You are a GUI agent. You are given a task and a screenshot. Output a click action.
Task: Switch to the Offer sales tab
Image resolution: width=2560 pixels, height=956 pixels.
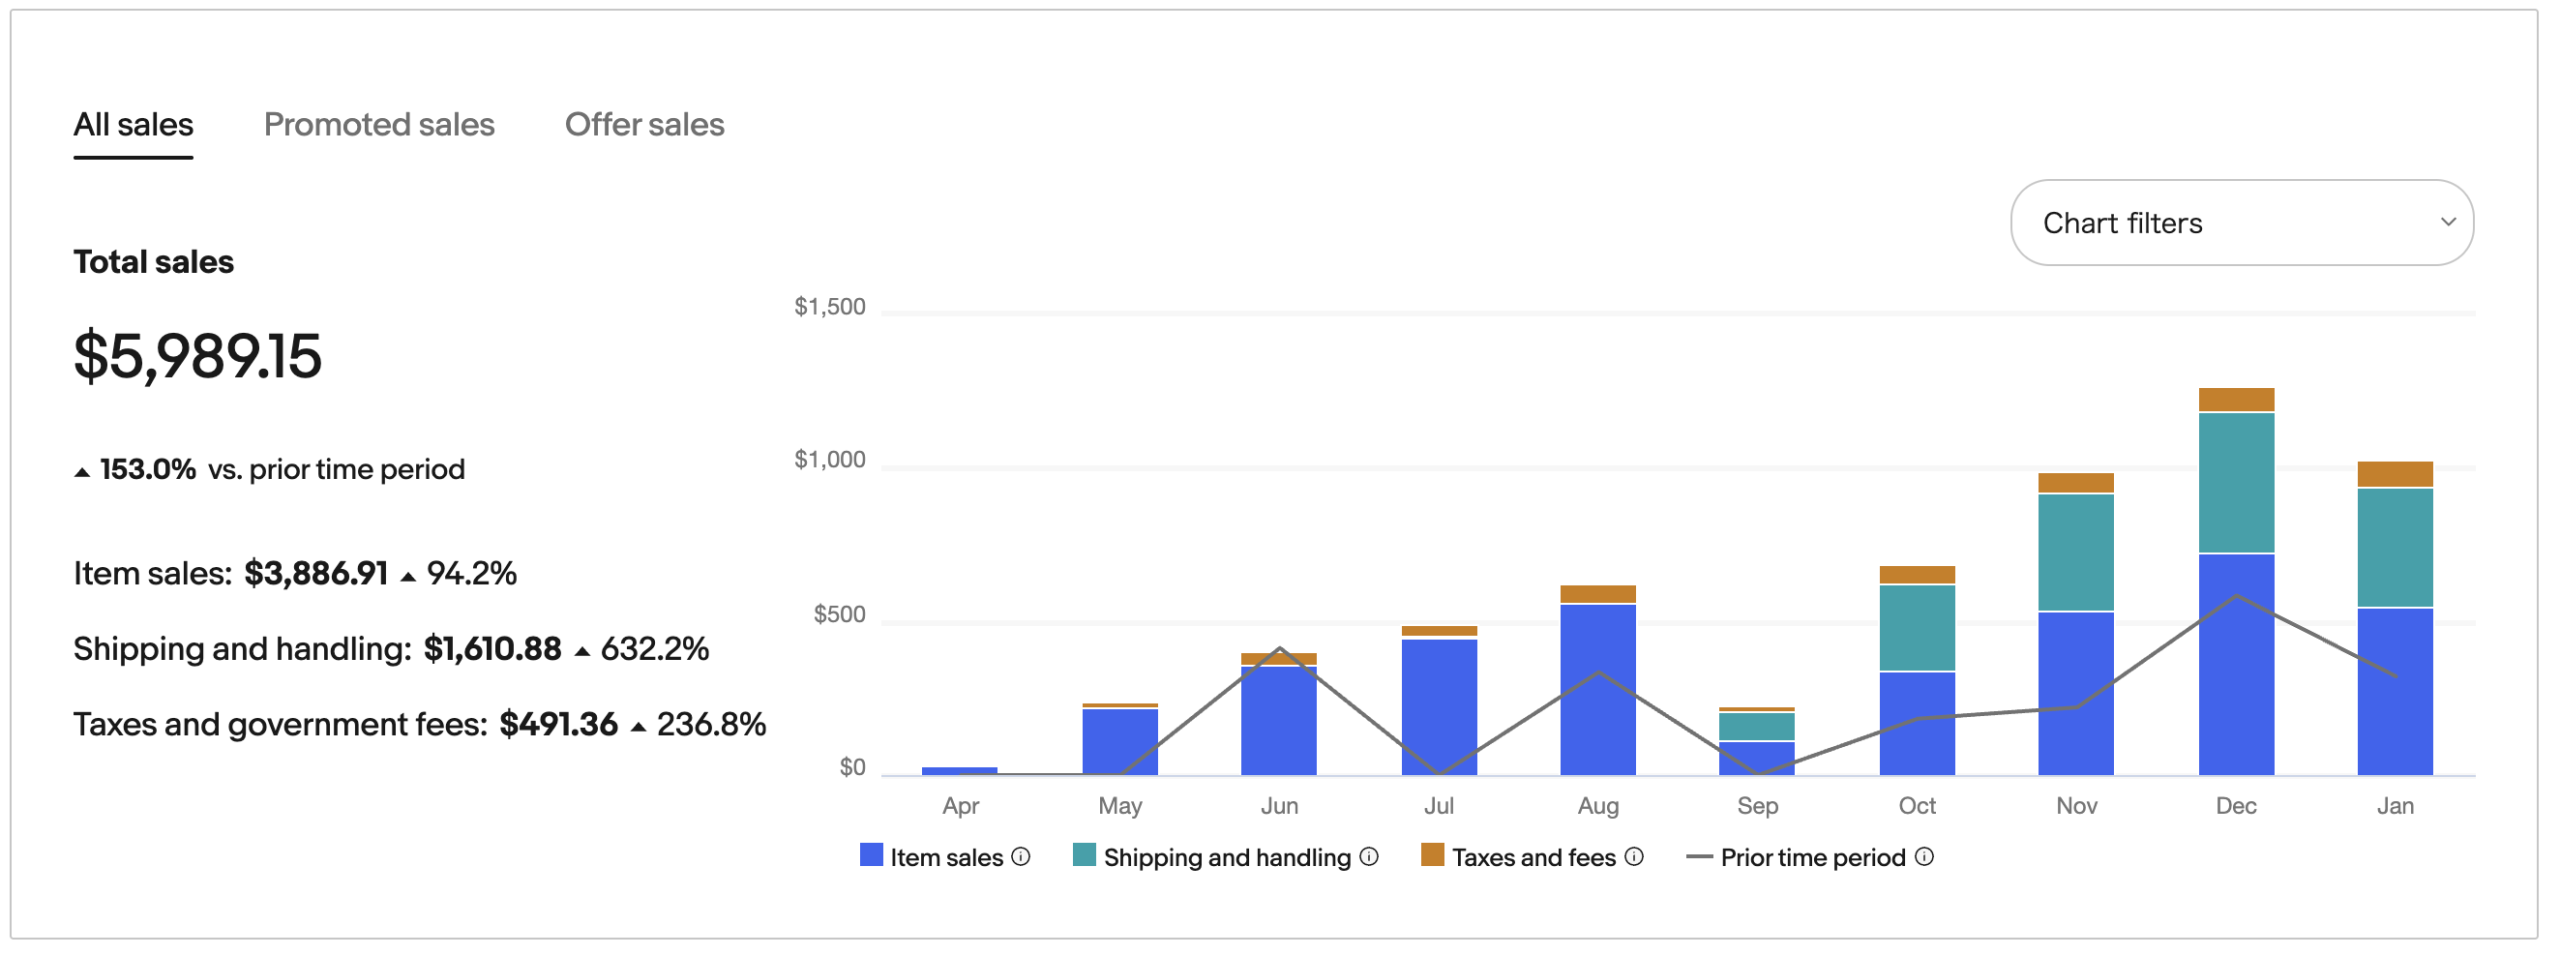pyautogui.click(x=644, y=125)
